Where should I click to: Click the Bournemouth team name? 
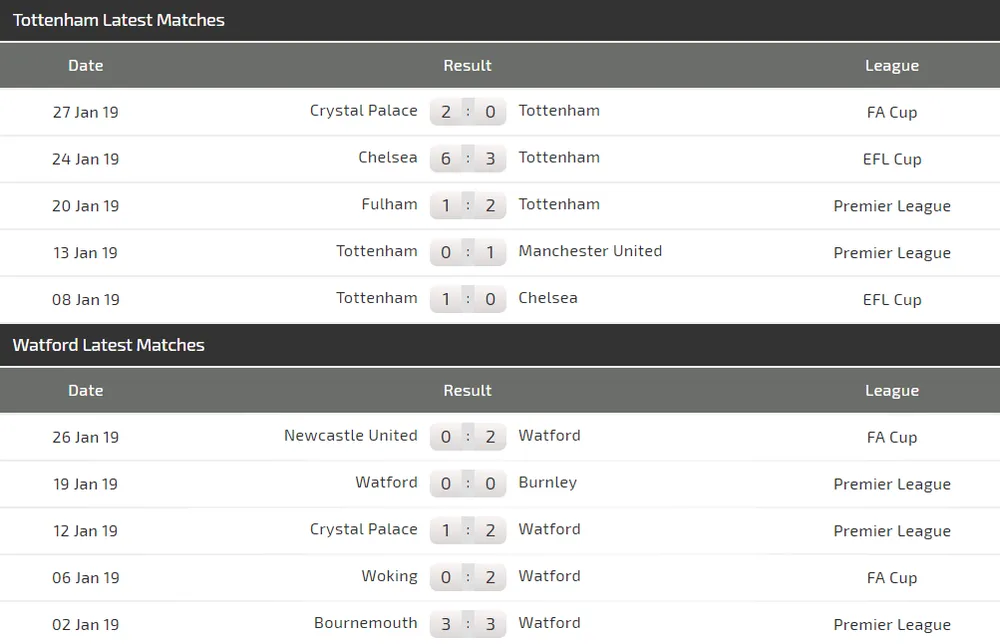coord(365,623)
